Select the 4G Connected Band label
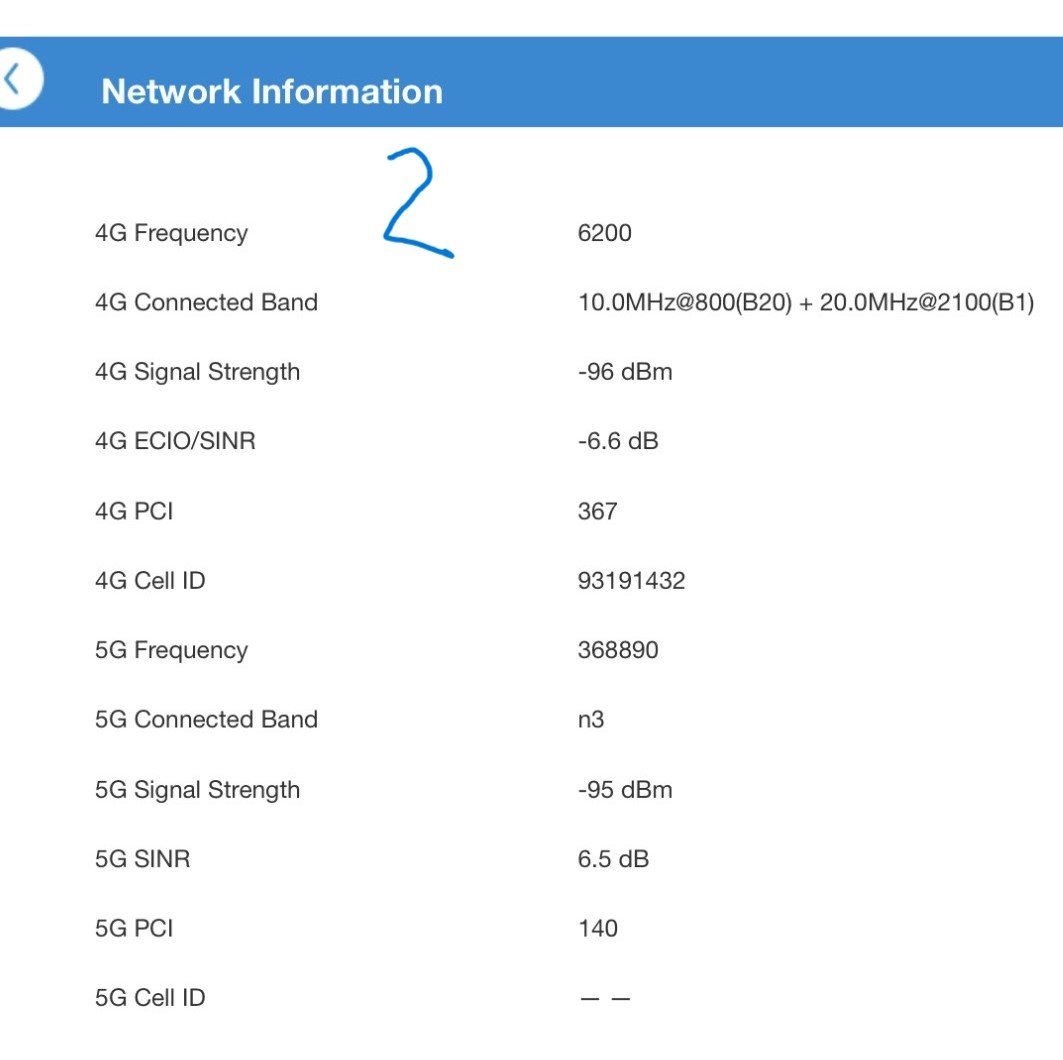 tap(206, 302)
